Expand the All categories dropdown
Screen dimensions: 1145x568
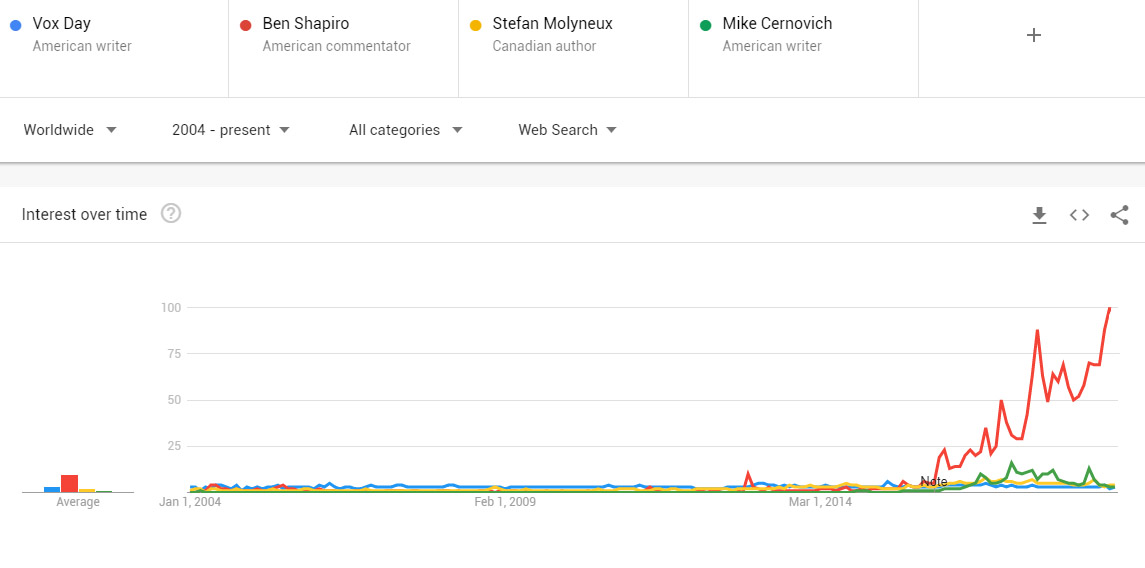pos(405,130)
